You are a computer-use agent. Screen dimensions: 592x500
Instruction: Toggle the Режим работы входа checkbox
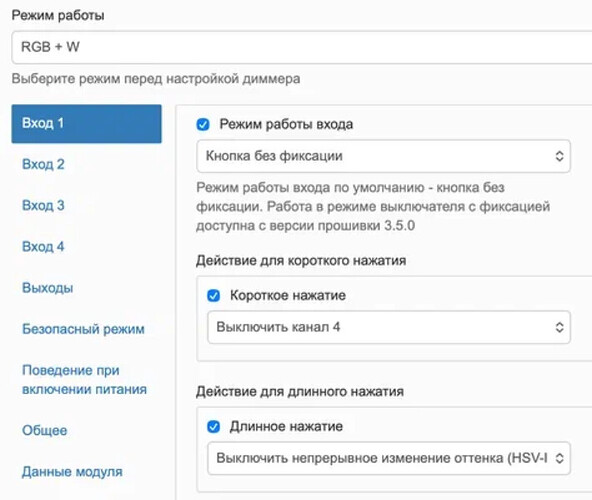(203, 124)
